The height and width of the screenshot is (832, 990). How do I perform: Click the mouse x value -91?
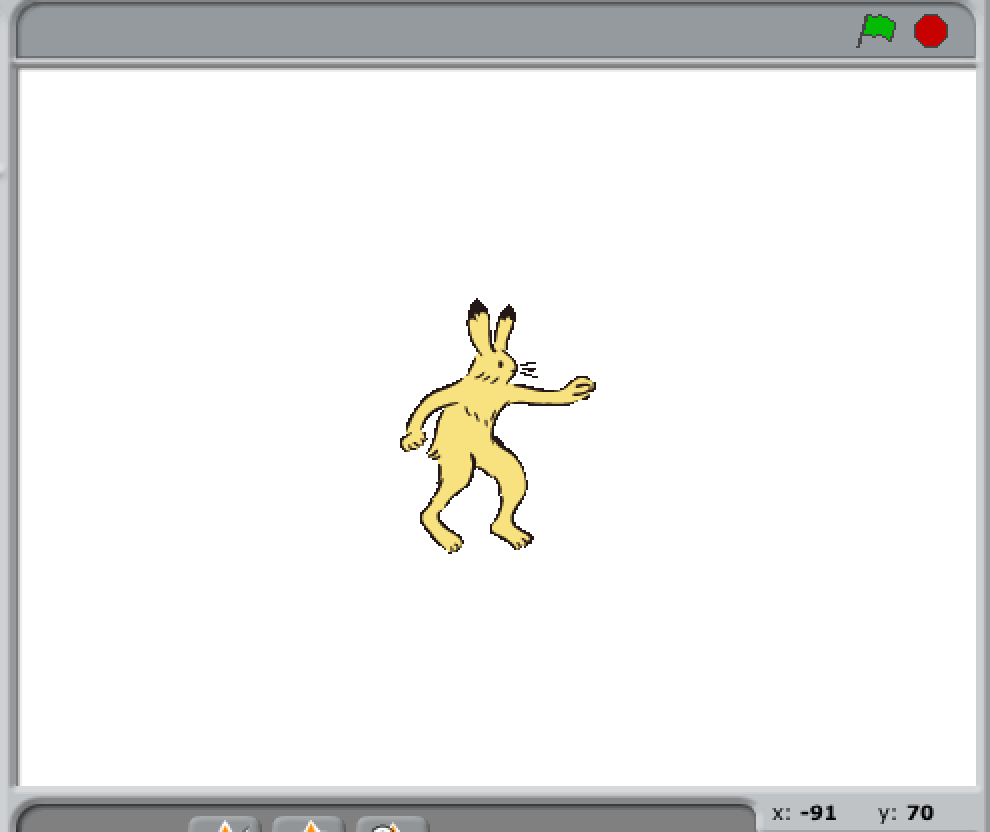[x=818, y=812]
